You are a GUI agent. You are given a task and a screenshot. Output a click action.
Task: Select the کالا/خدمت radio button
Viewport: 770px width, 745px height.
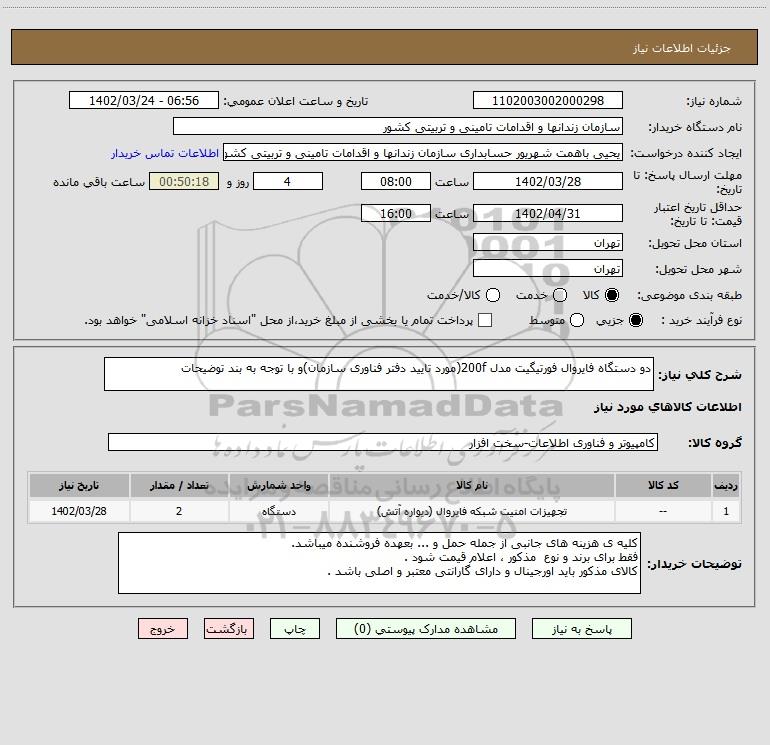click(x=493, y=295)
